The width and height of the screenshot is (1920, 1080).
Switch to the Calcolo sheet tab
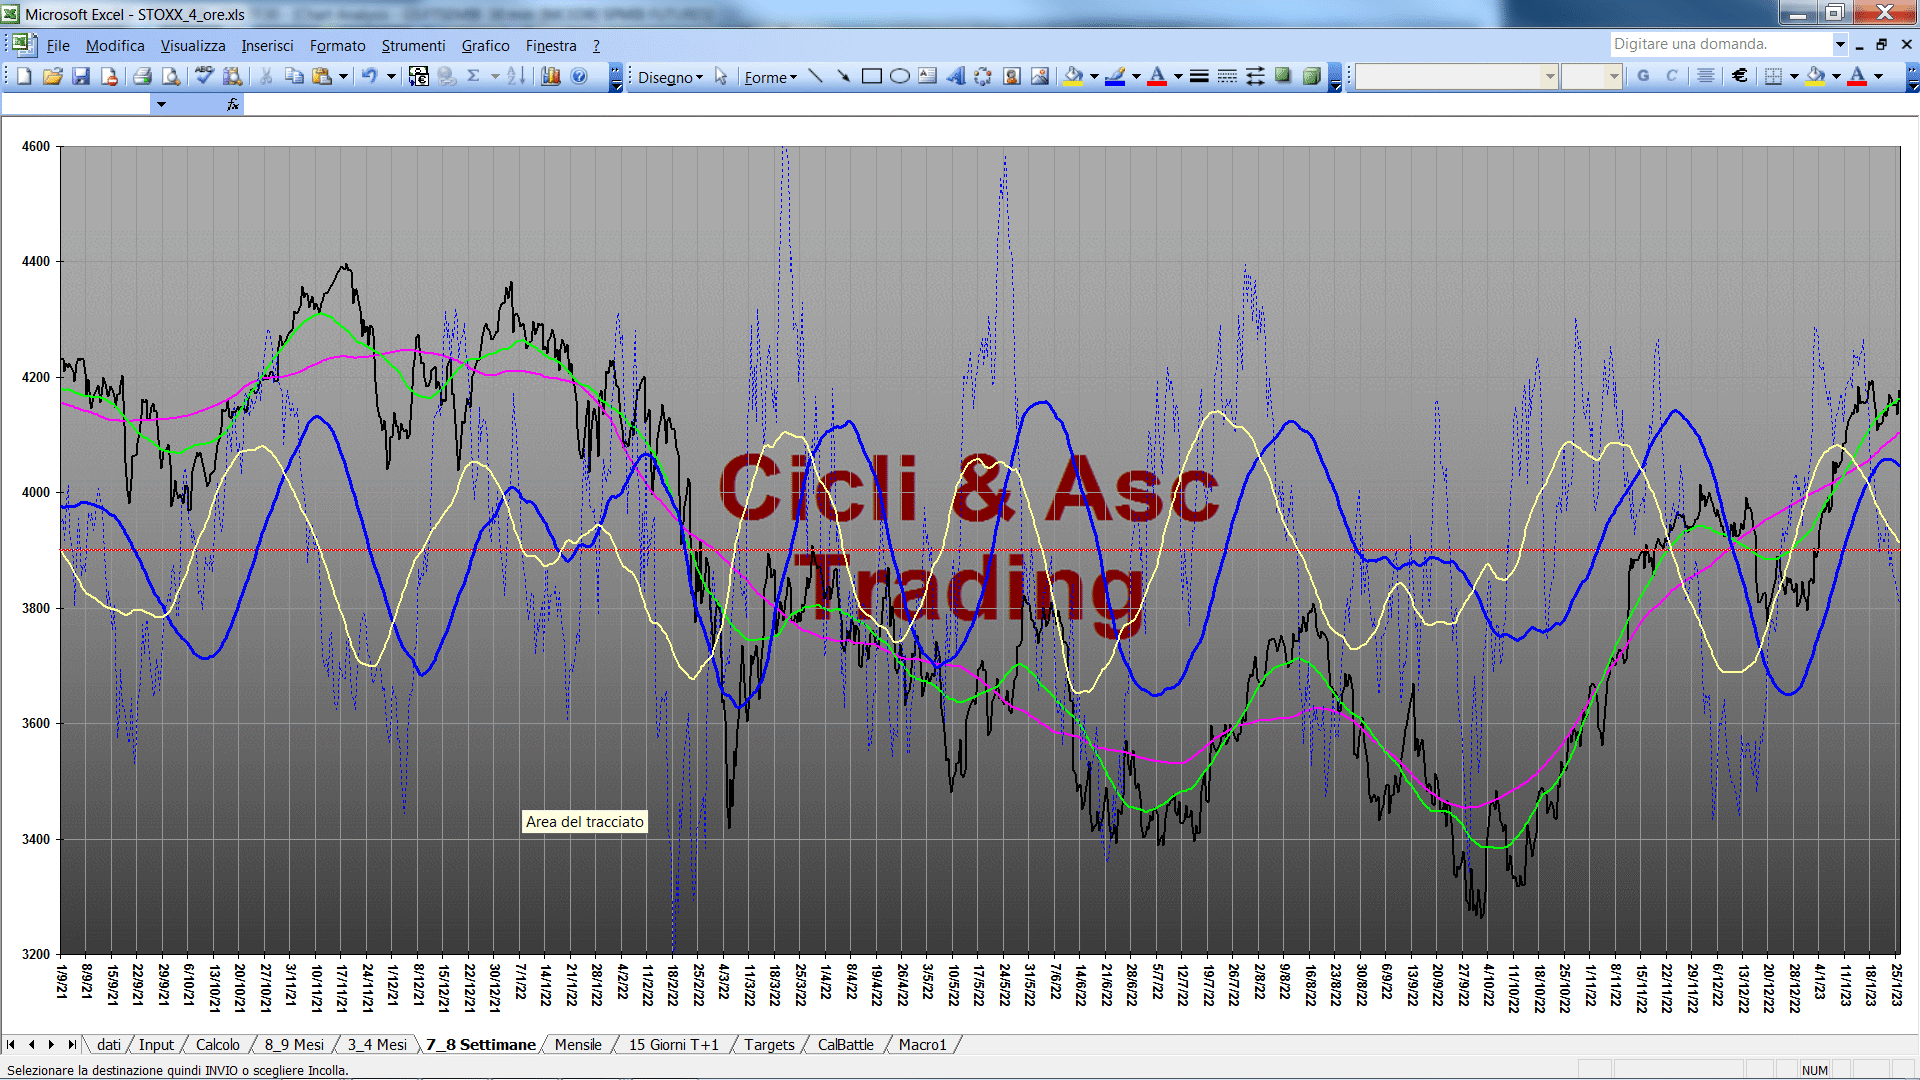pyautogui.click(x=217, y=1044)
